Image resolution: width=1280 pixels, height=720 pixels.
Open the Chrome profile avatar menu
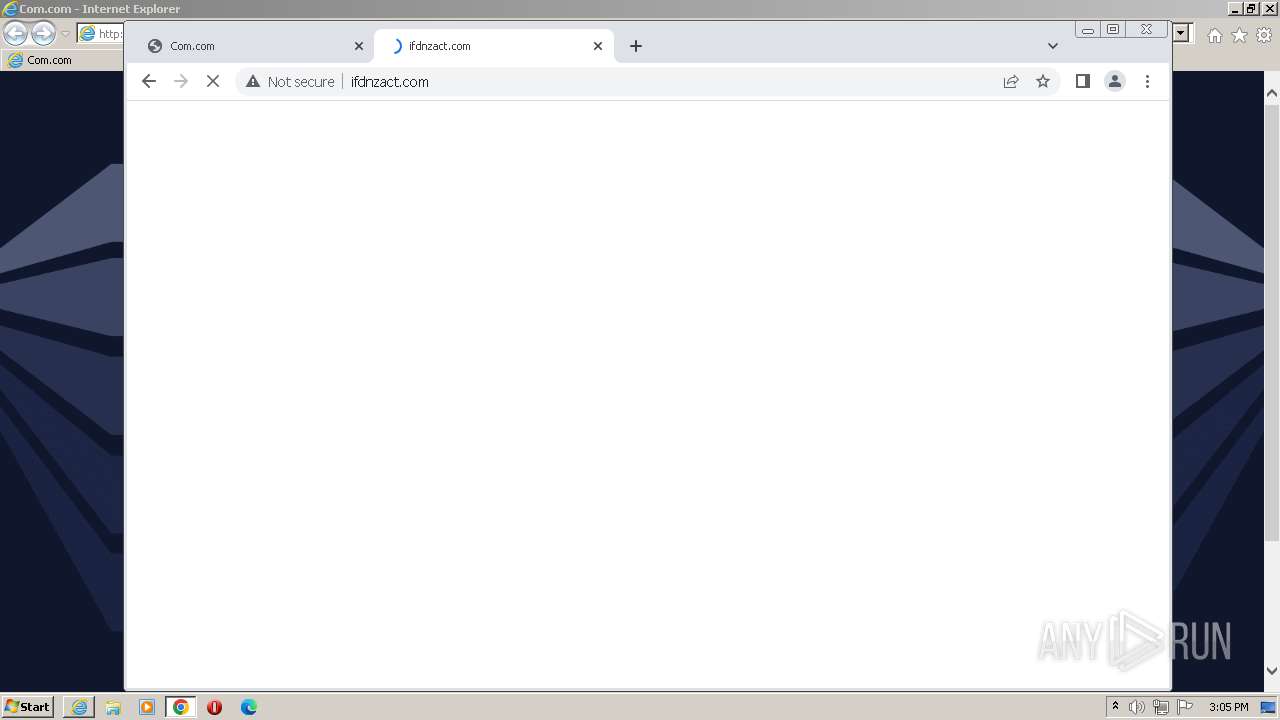(x=1115, y=82)
